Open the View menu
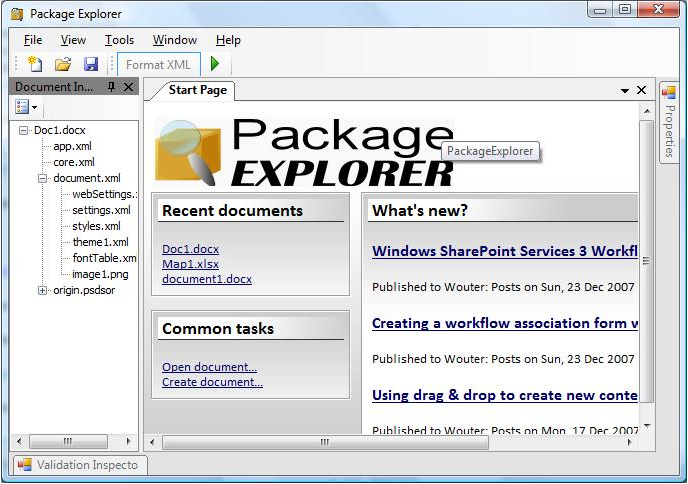The image size is (688, 484). point(73,40)
